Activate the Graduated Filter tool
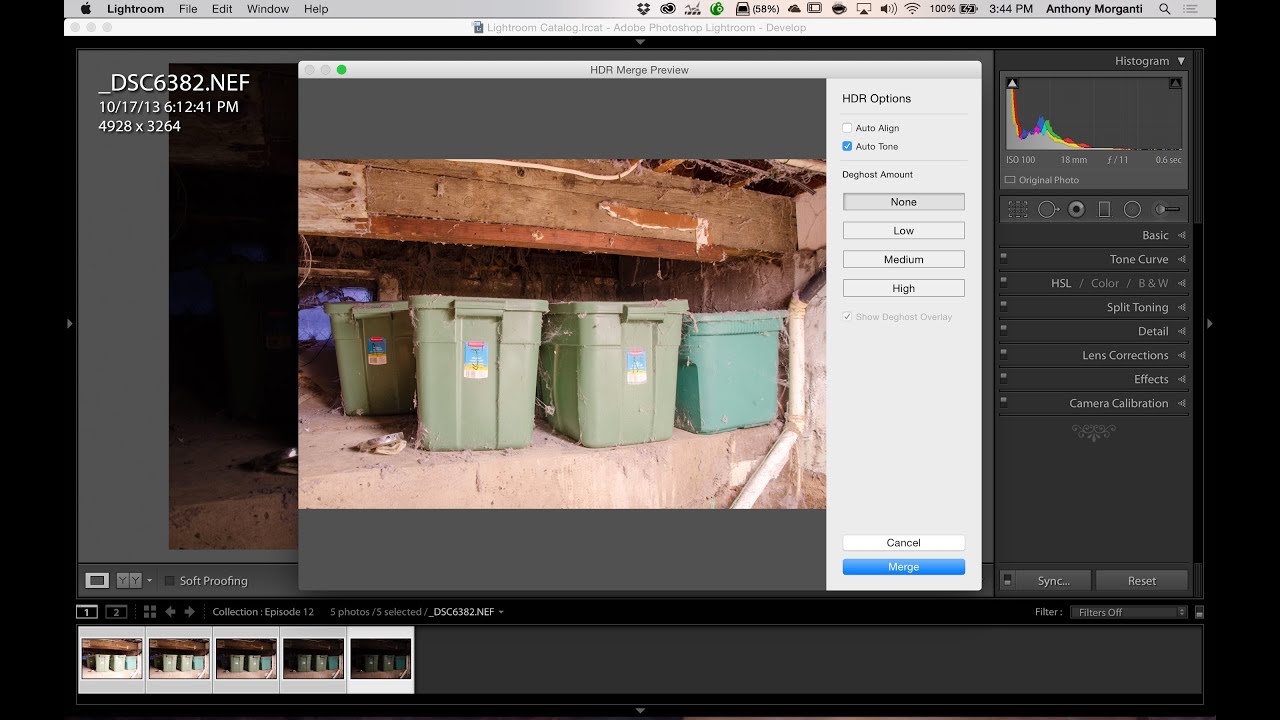The image size is (1280, 720). (x=1104, y=209)
